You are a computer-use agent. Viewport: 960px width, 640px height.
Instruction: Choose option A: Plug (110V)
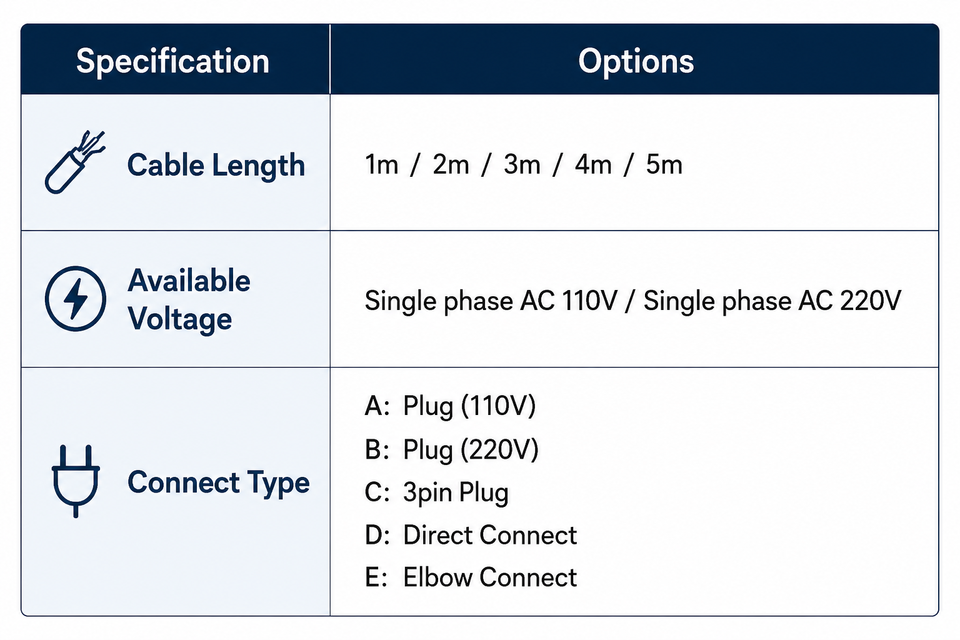click(451, 406)
